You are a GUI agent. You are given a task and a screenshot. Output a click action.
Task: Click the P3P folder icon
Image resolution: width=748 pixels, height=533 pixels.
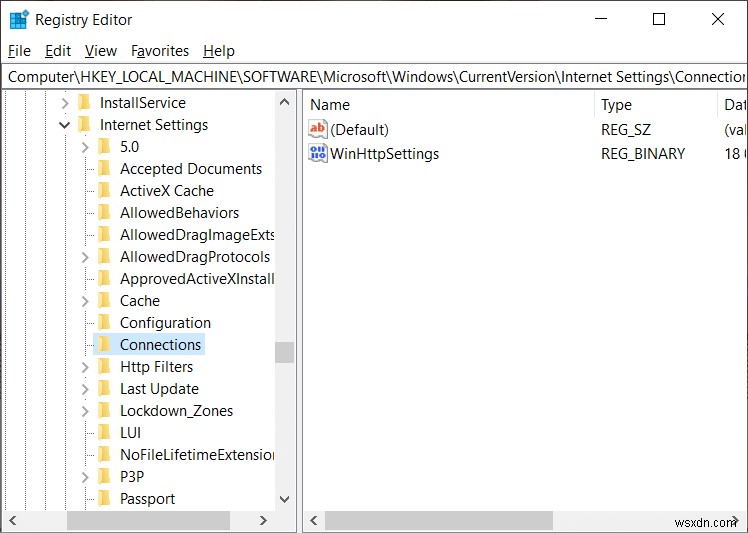coord(104,476)
